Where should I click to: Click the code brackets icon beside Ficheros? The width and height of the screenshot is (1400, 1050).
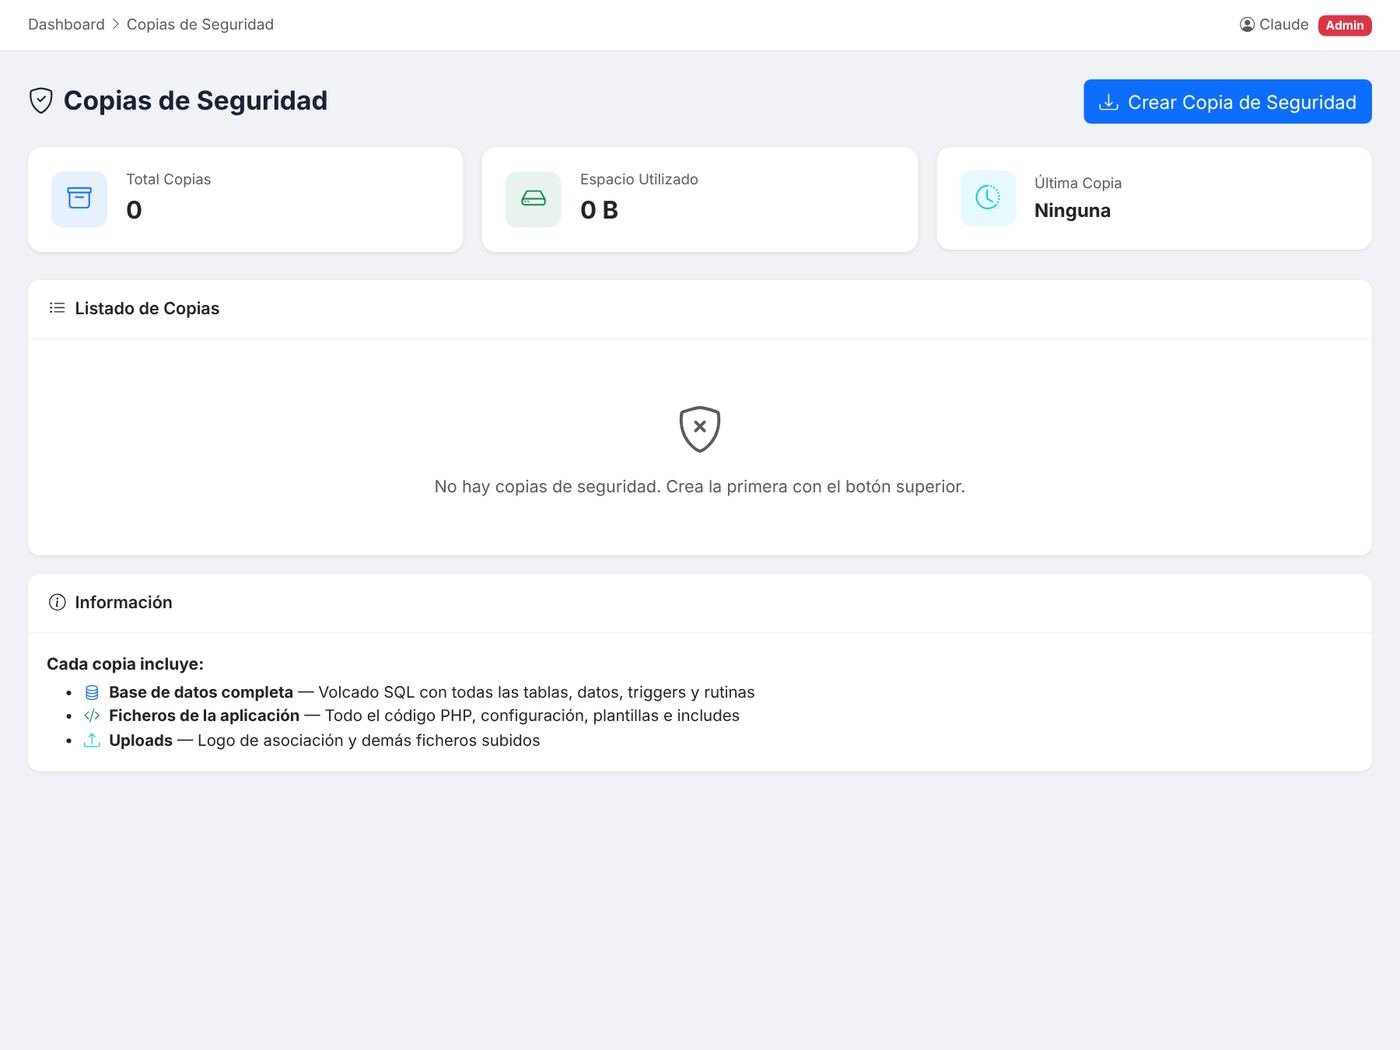click(x=92, y=716)
